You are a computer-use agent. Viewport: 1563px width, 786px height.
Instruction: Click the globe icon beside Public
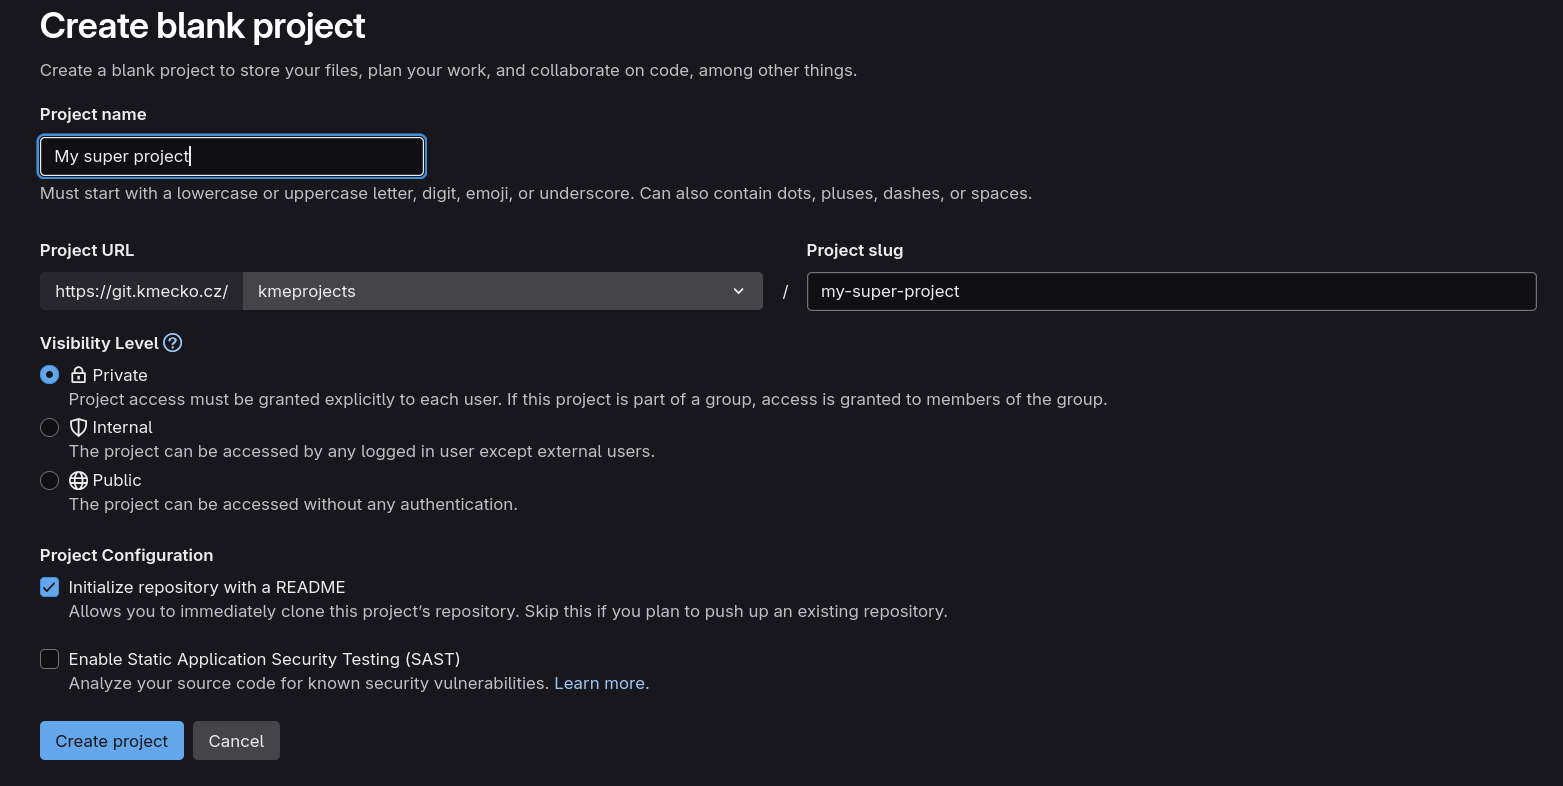78,480
